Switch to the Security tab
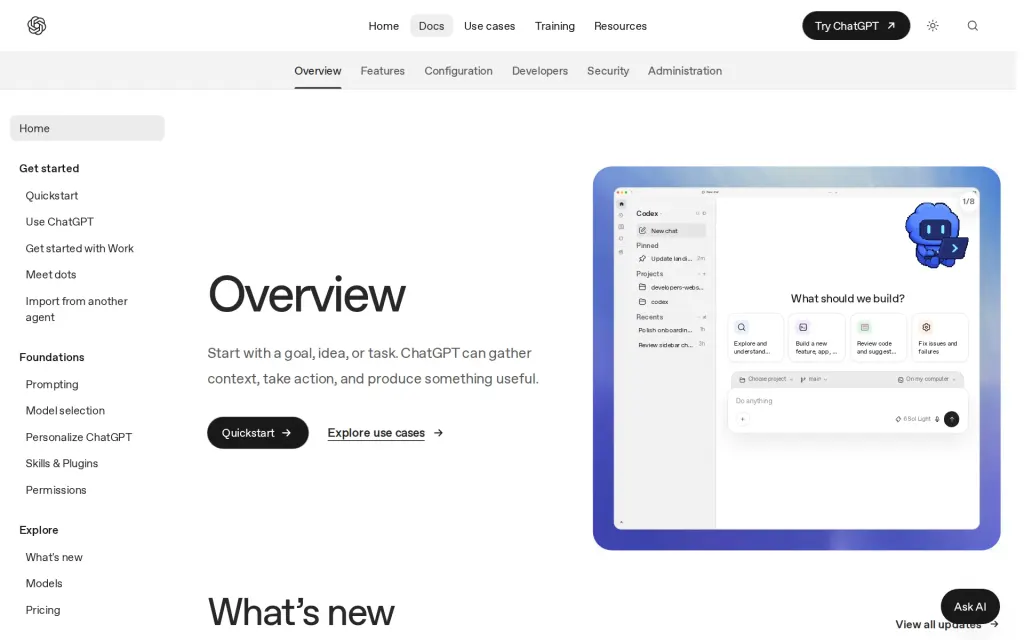 pyautogui.click(x=607, y=71)
